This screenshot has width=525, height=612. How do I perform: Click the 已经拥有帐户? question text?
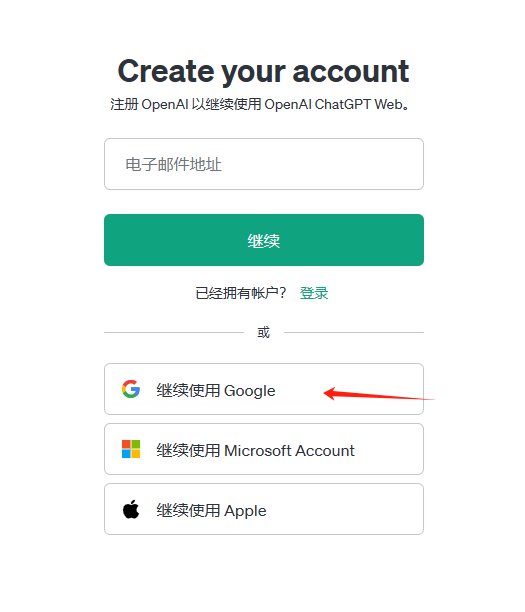(x=241, y=293)
